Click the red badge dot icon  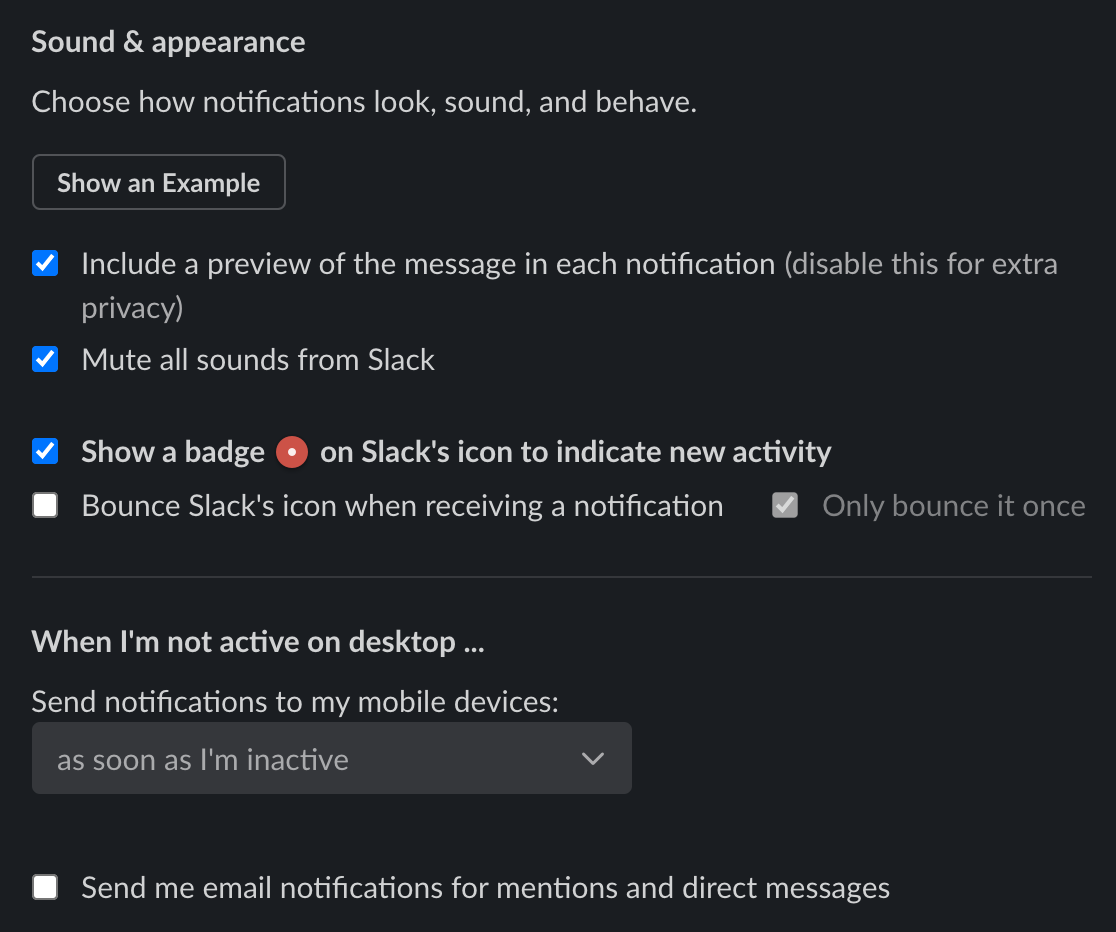tap(292, 452)
